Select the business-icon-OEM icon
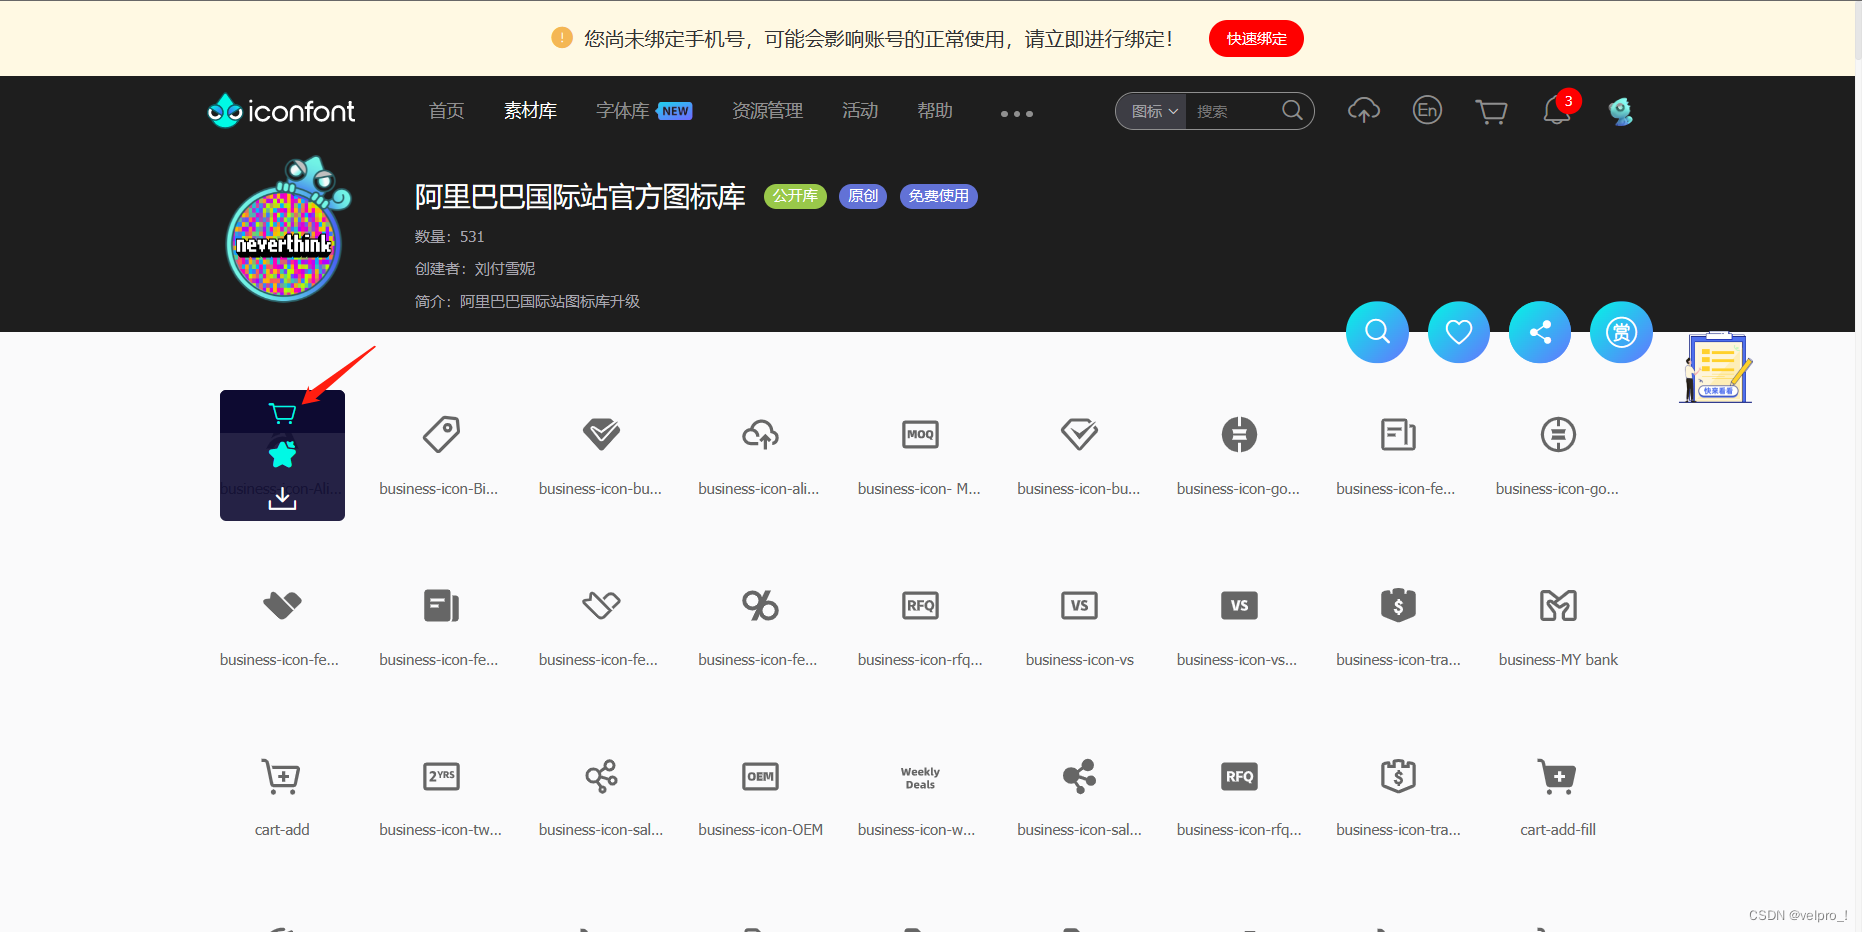Screen dimensions: 1862x932 (760, 777)
